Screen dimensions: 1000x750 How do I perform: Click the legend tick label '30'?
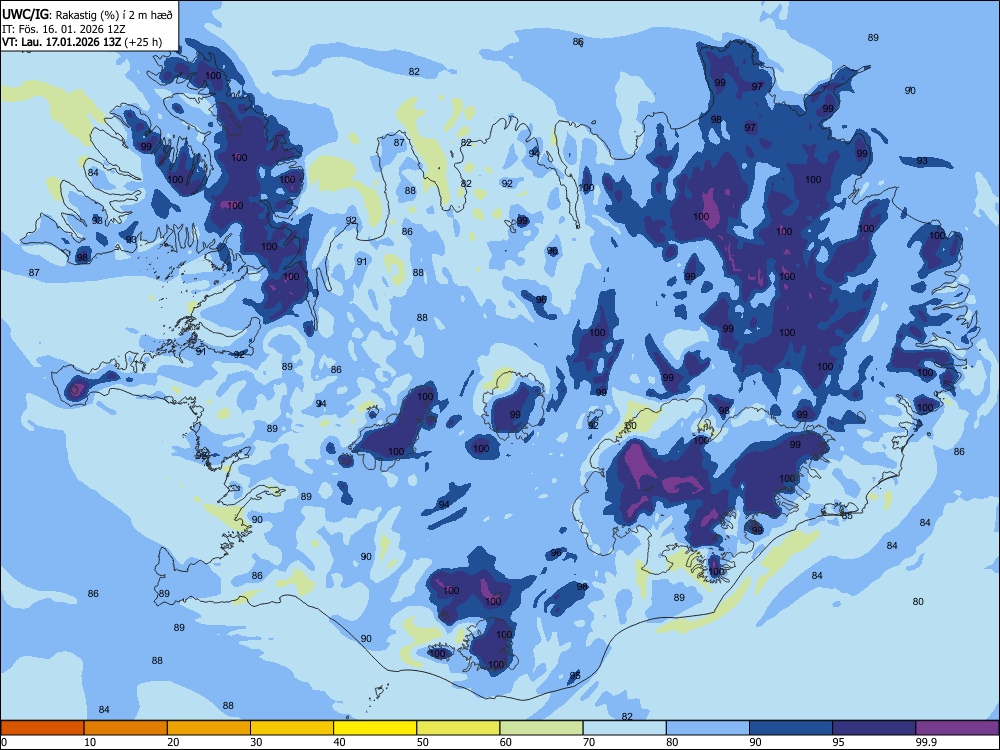(256, 742)
